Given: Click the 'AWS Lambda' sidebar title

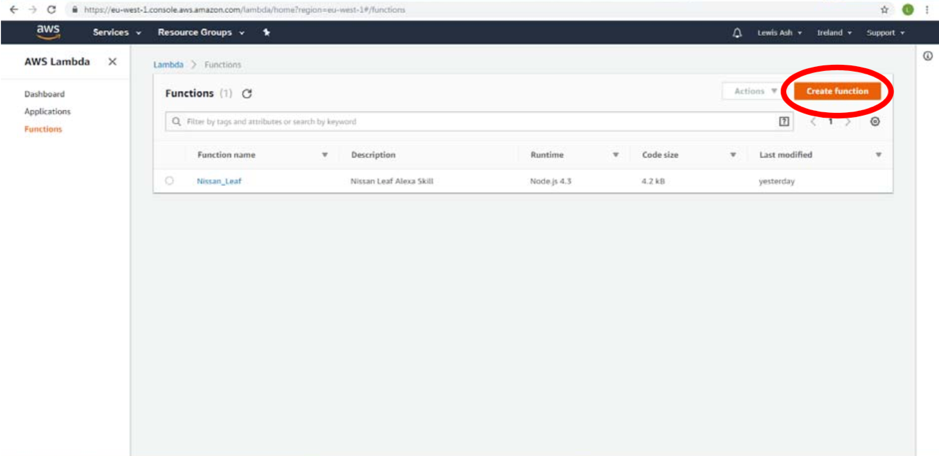Looking at the screenshot, I should 57,62.
